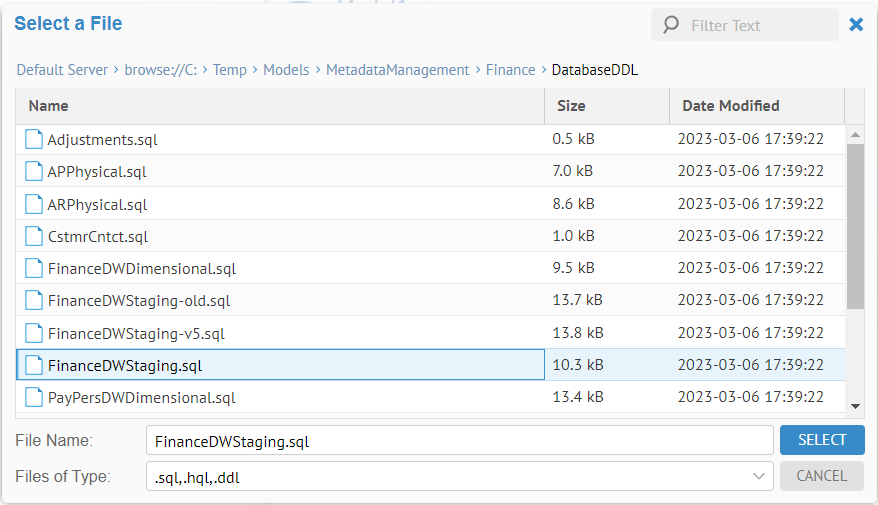878x505 pixels.
Task: Click the FinanceDWStaging-old.sql file icon
Action: pos(34,301)
